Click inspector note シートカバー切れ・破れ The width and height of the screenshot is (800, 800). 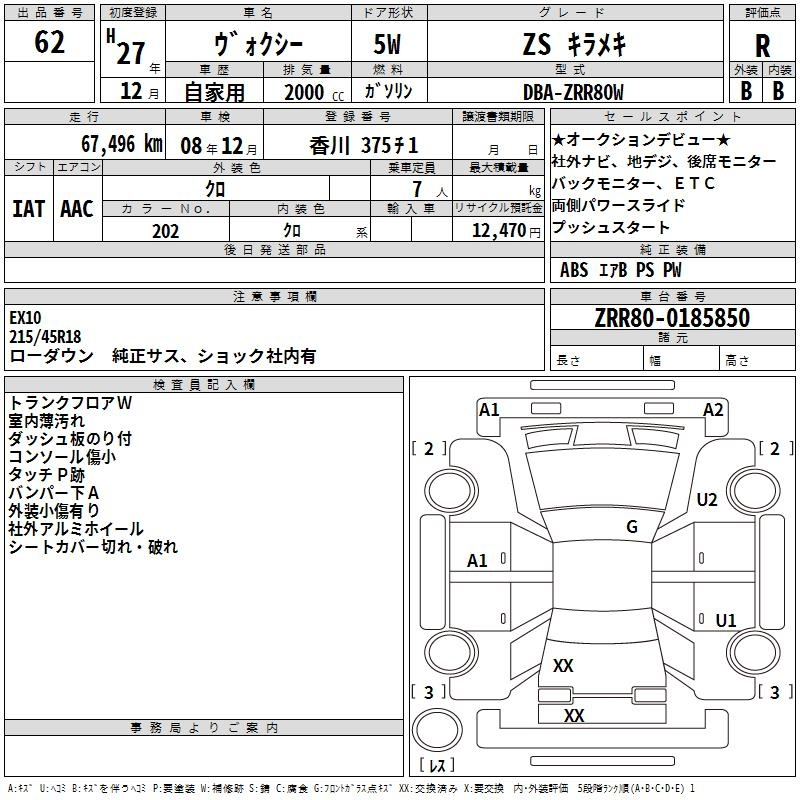point(93,546)
